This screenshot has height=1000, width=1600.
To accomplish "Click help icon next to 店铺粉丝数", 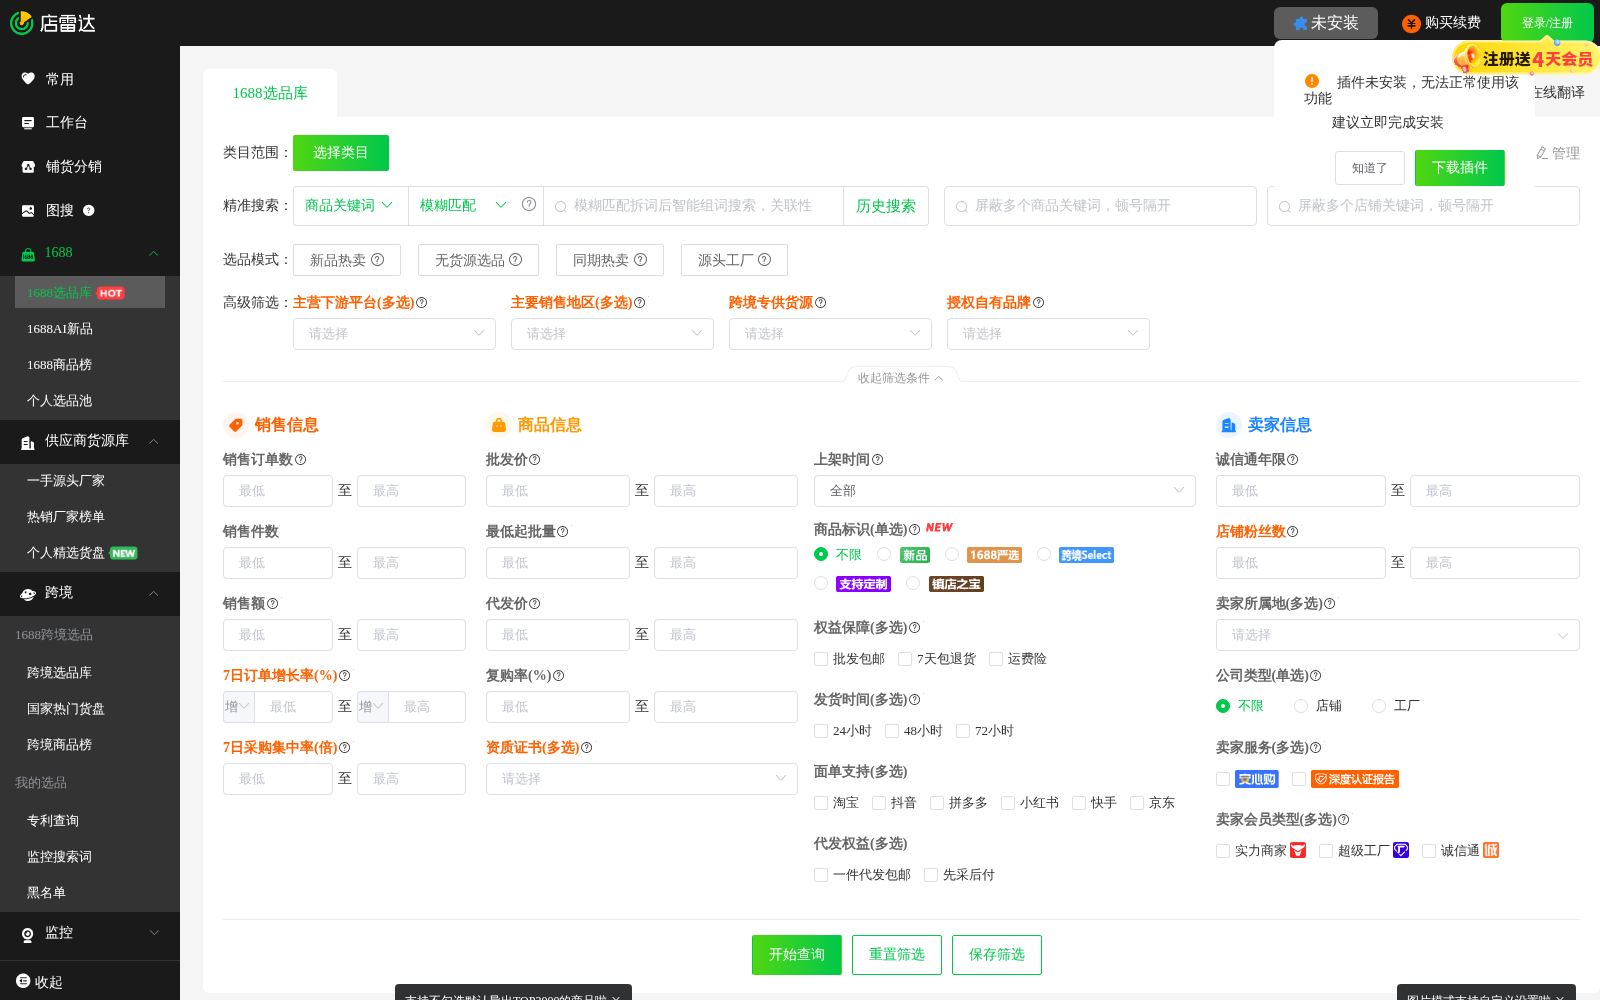I will pyautogui.click(x=1292, y=532).
